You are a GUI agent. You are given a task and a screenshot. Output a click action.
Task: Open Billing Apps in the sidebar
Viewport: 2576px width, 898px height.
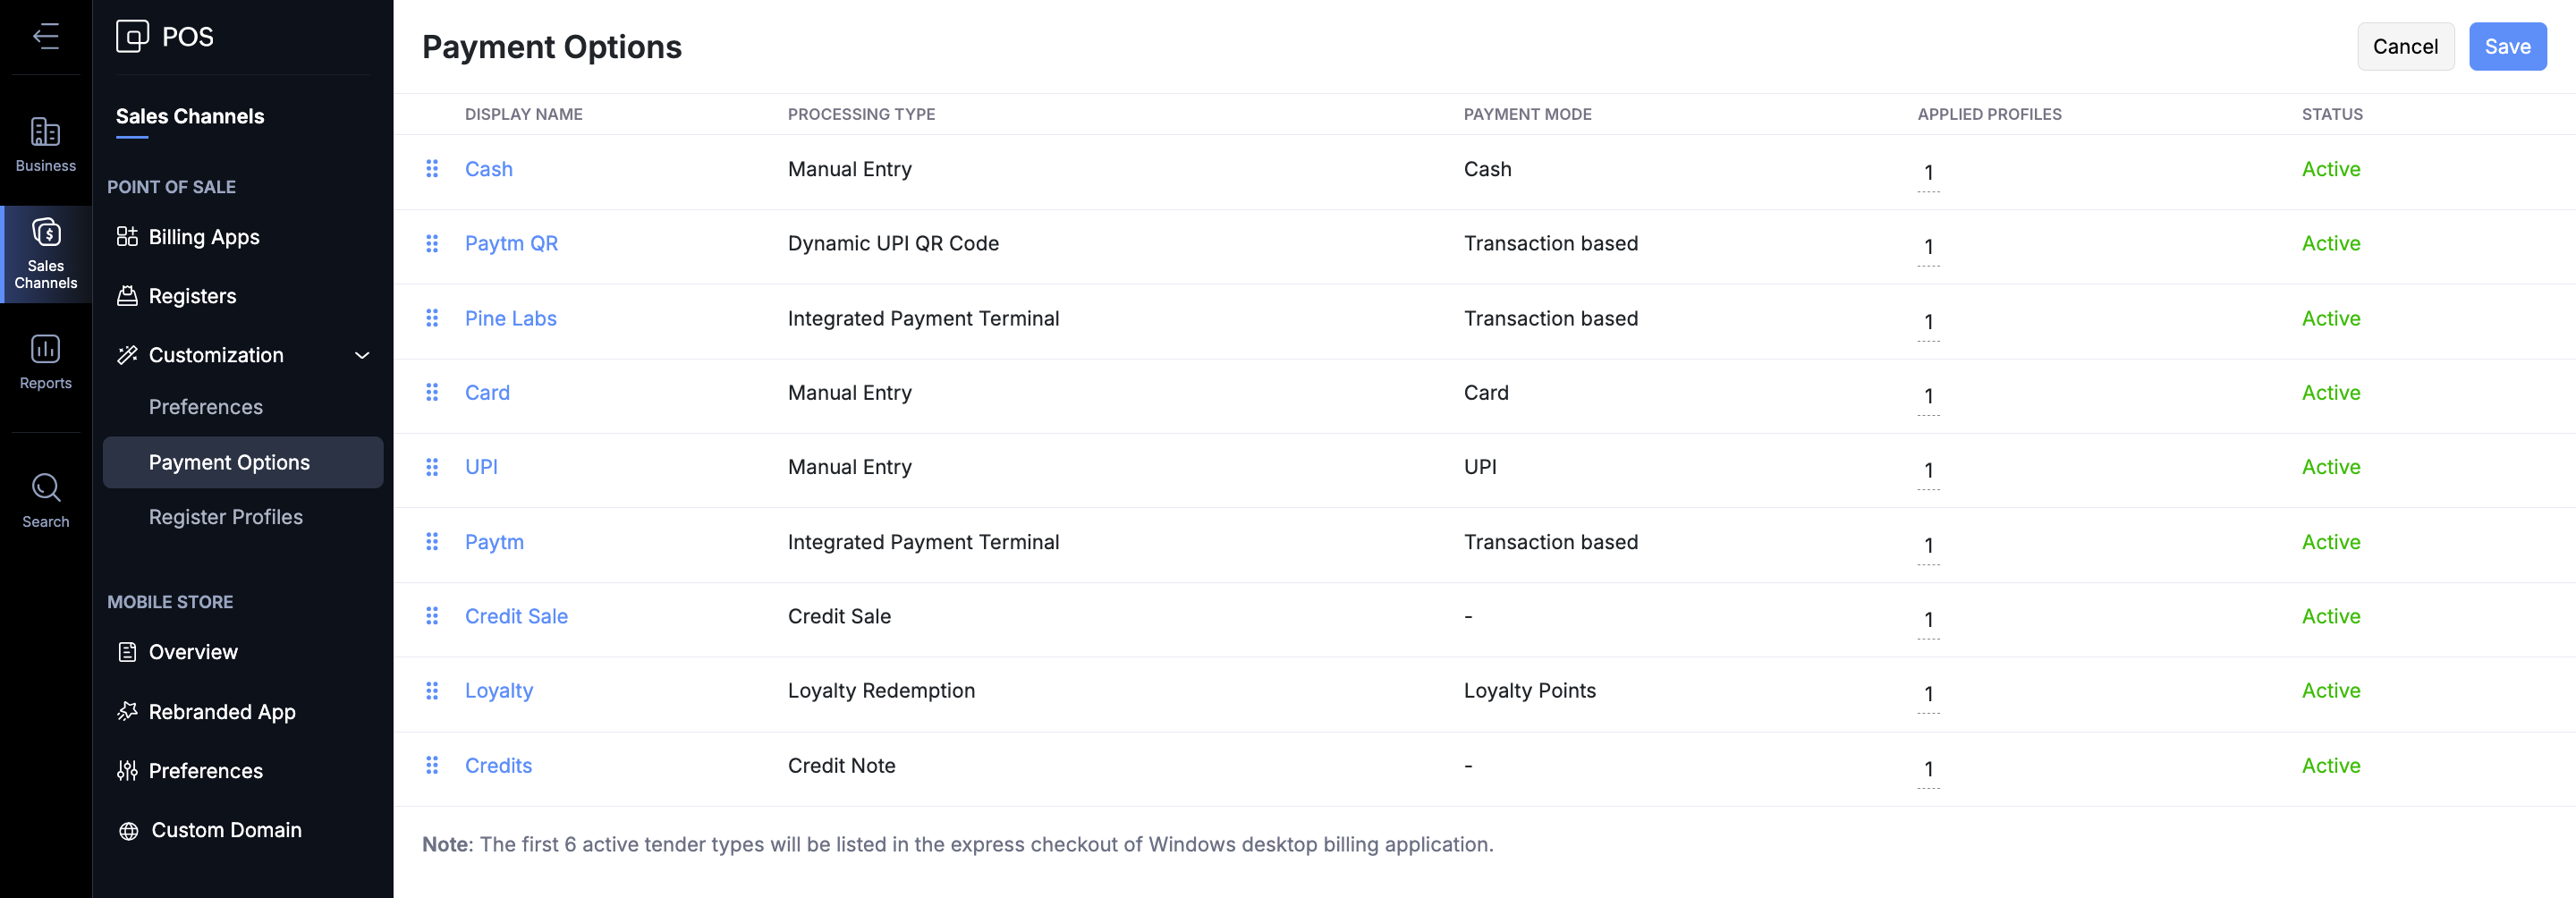coord(204,237)
